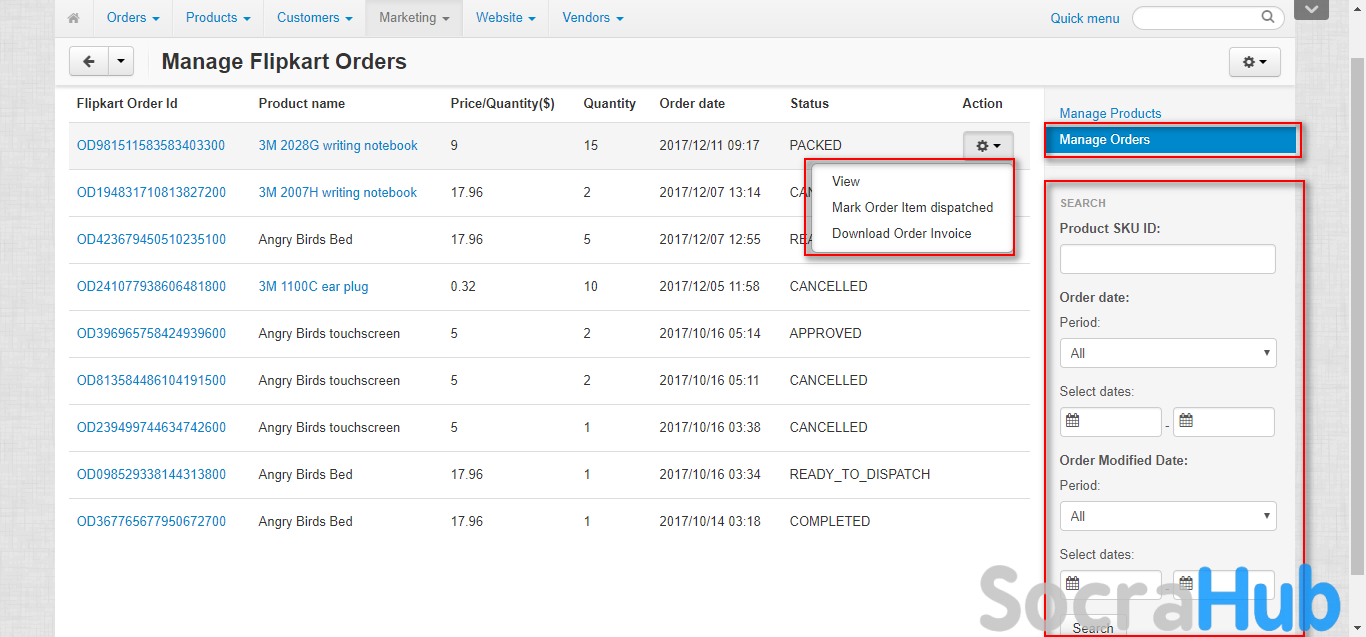Click the Product SKU ID input field
Viewport: 1366px width, 637px height.
1167,259
